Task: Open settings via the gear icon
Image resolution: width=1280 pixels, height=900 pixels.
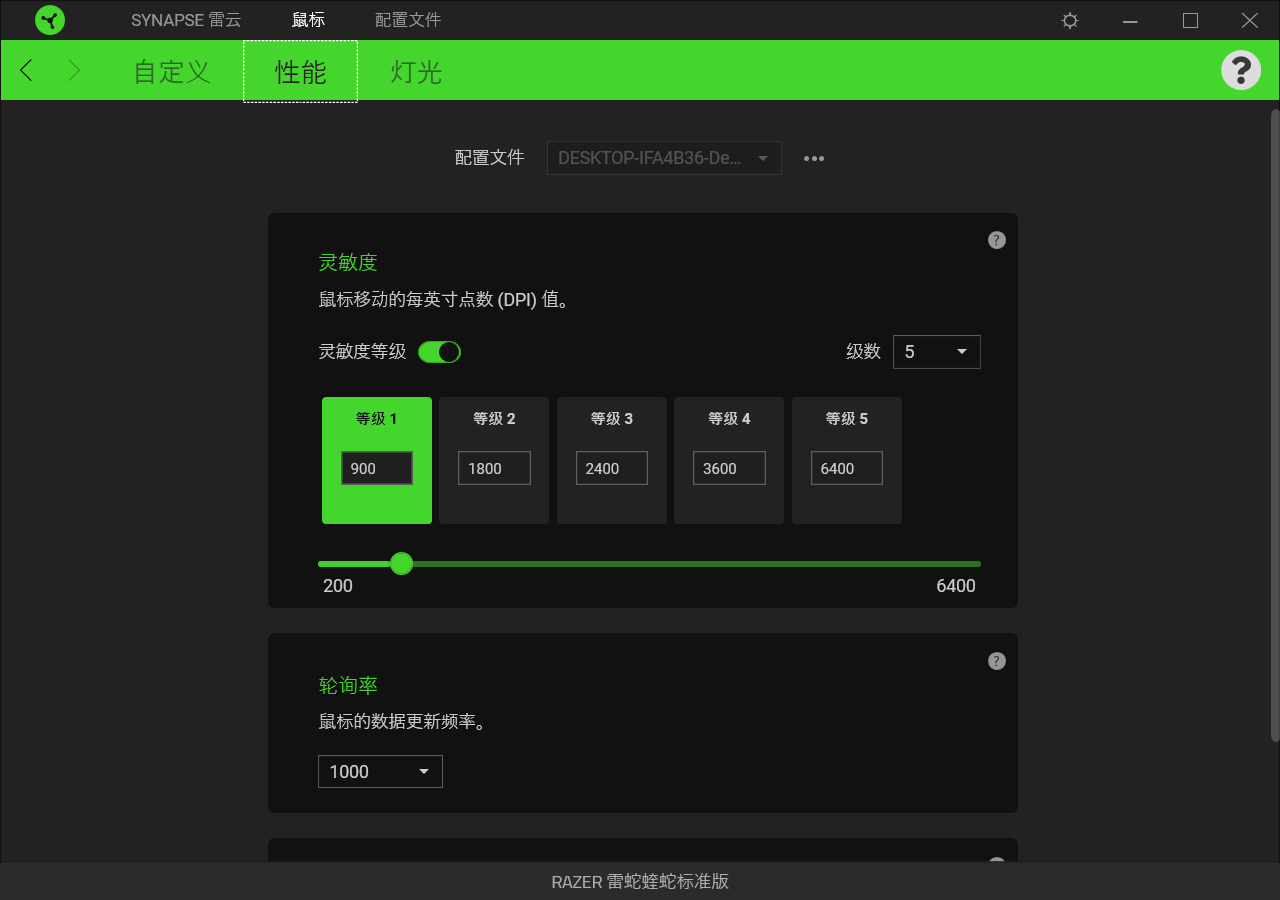Action: (1070, 20)
